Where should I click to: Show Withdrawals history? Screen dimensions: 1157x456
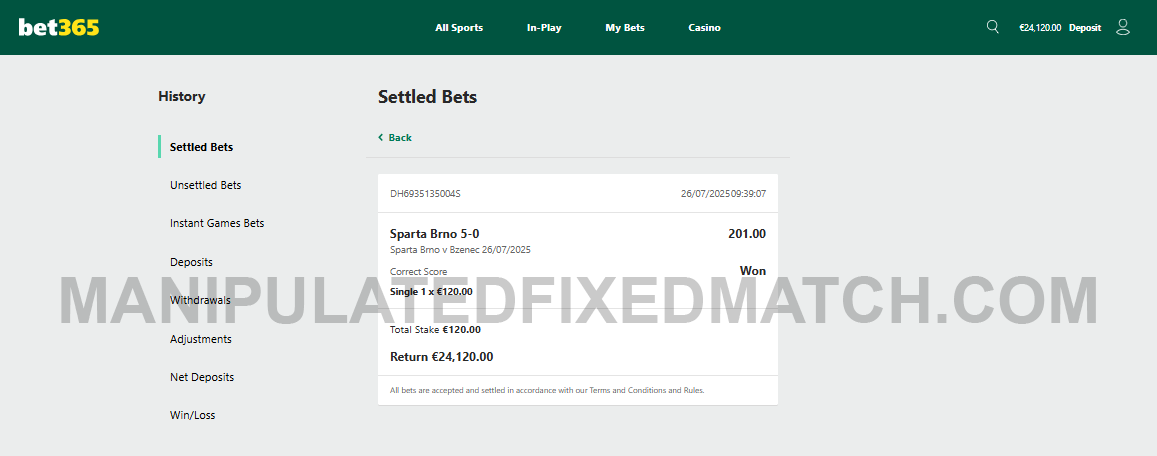[x=200, y=300]
